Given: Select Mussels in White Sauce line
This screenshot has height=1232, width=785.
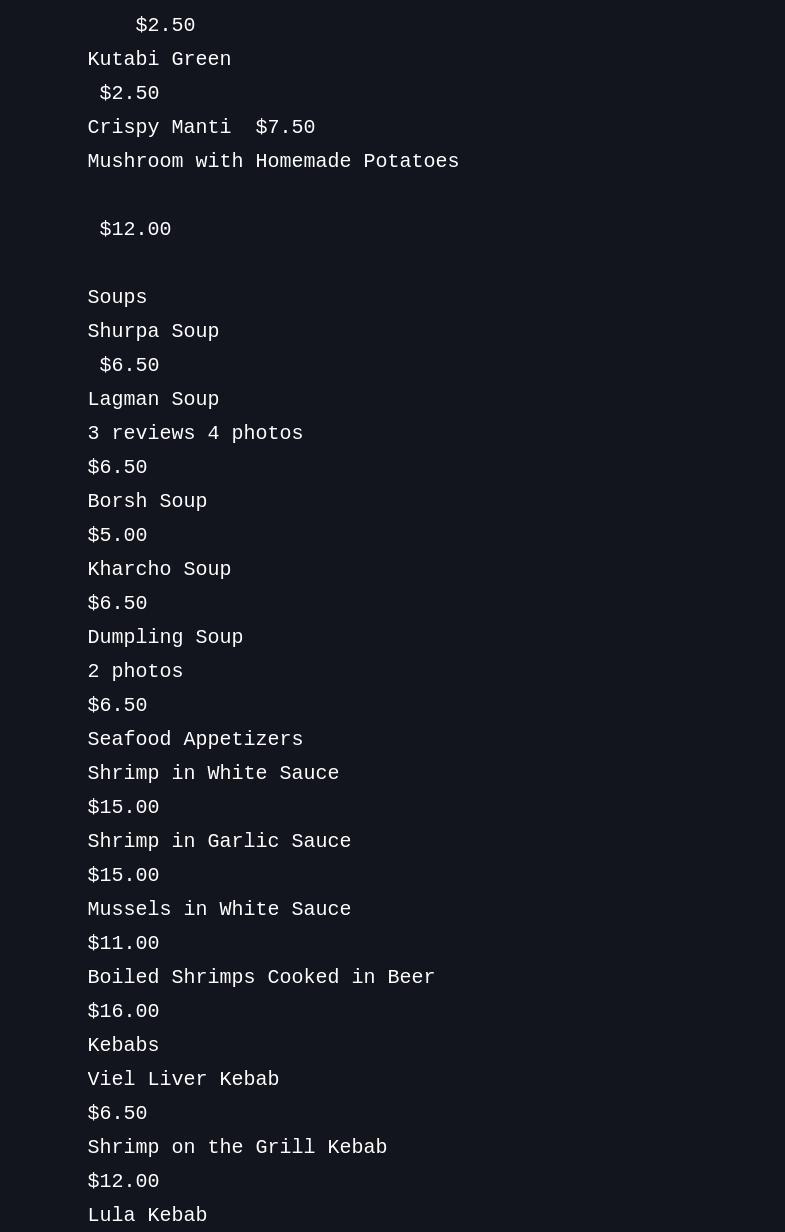Looking at the screenshot, I should tap(219, 910).
